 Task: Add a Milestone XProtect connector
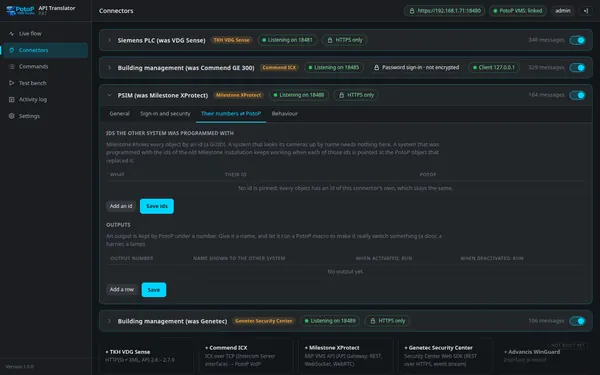pos(346,355)
